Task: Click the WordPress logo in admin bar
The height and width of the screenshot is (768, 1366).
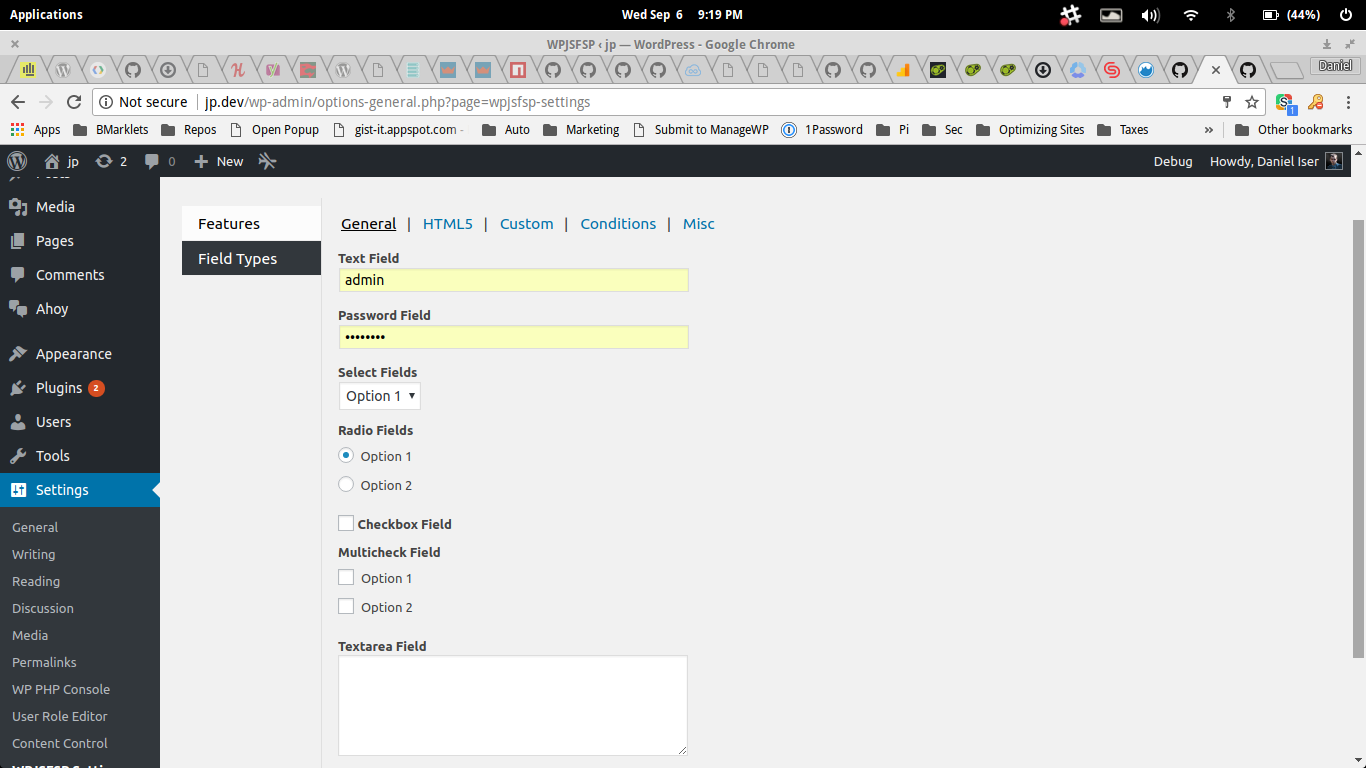Action: point(17,161)
